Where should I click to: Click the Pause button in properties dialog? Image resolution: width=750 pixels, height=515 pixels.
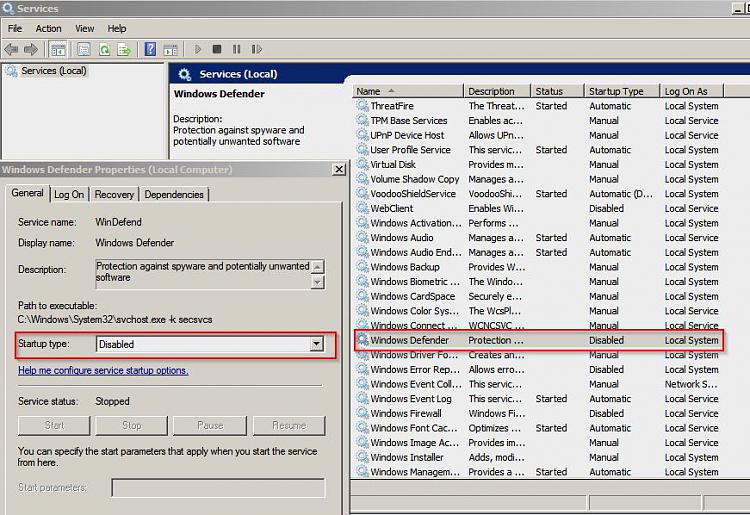210,425
